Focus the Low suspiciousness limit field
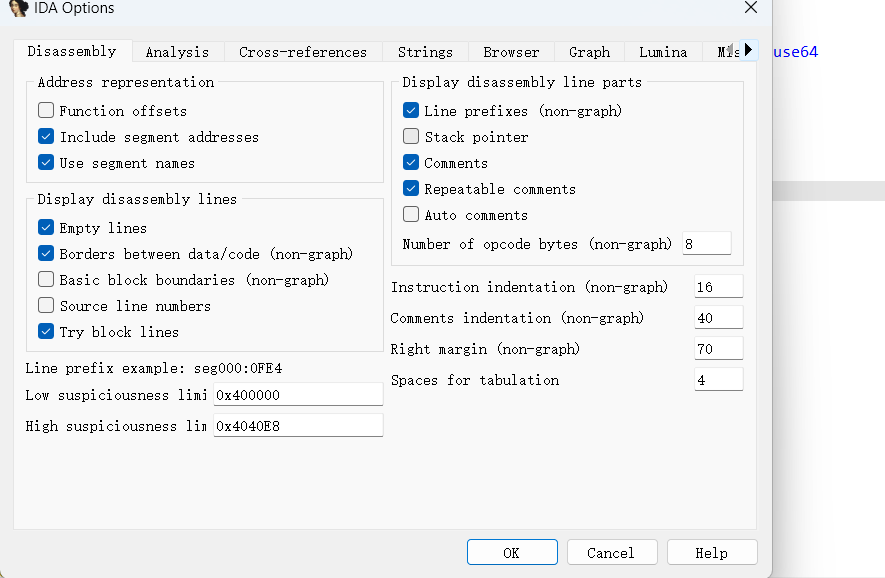The width and height of the screenshot is (885, 578). click(297, 395)
